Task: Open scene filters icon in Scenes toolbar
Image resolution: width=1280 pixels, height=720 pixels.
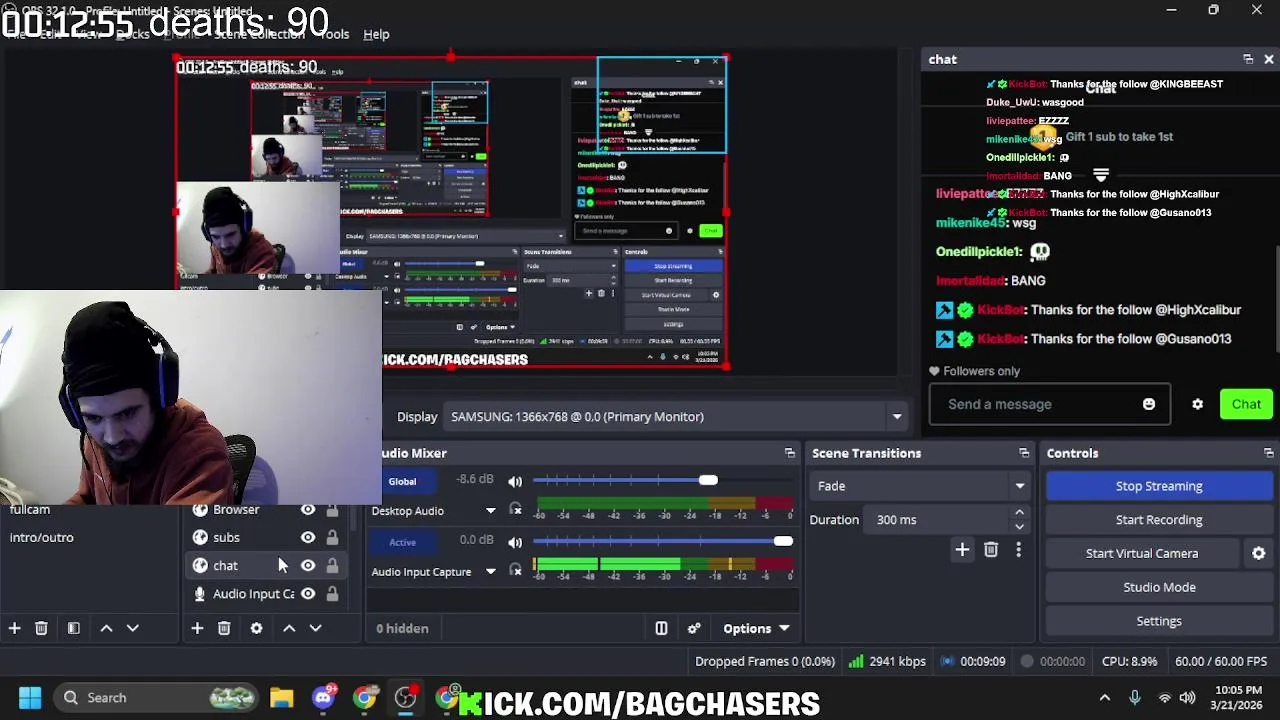Action: tap(73, 628)
